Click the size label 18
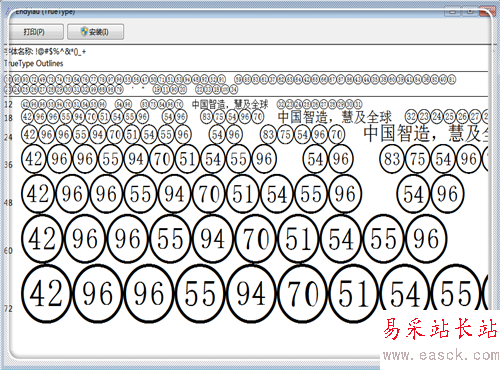Viewport: 500px width, 370px height. pyautogui.click(x=8, y=118)
